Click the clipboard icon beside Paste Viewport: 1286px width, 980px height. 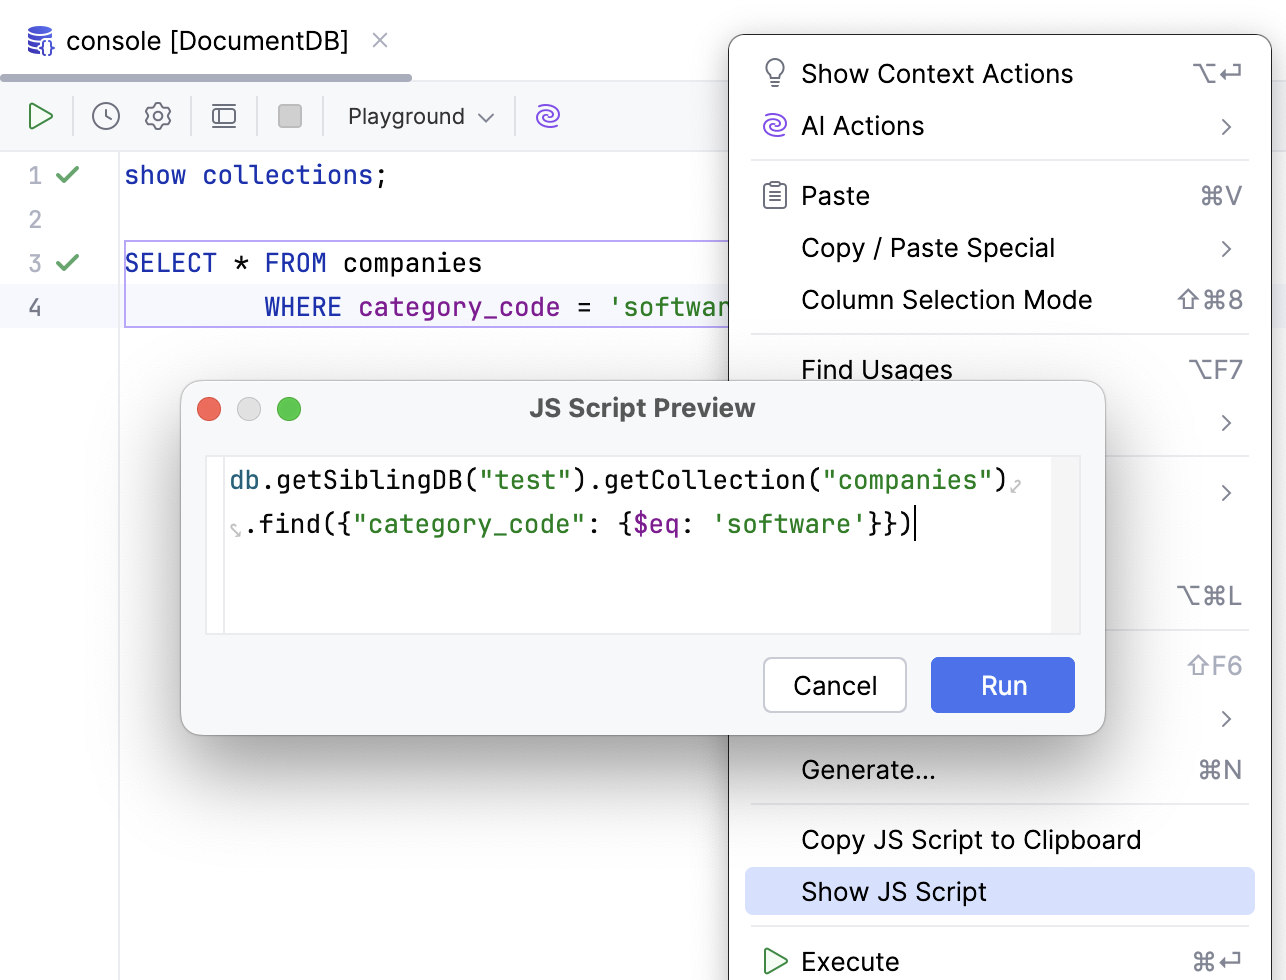[x=774, y=195]
